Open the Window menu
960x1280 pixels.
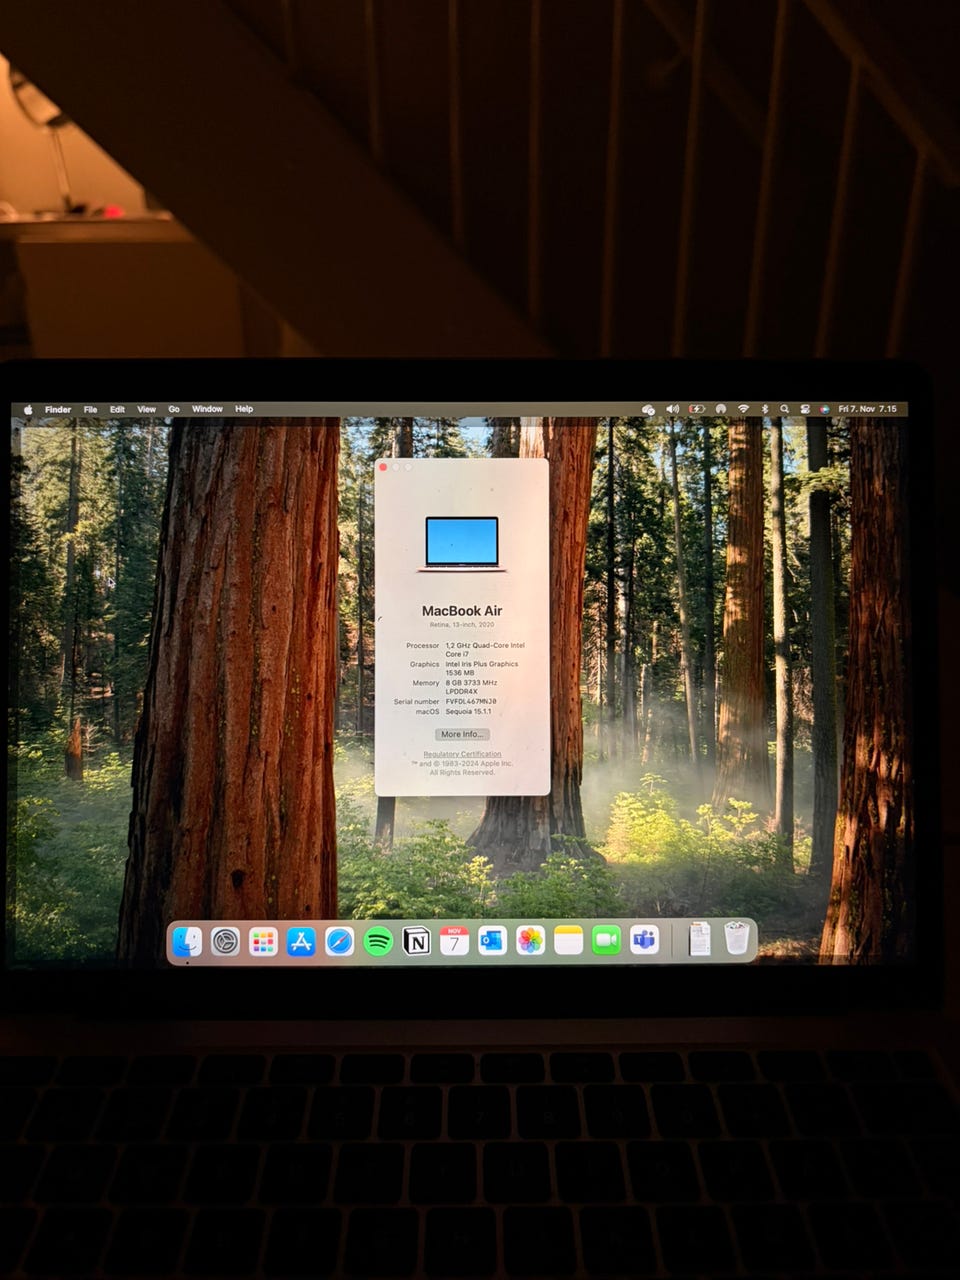pos(207,409)
